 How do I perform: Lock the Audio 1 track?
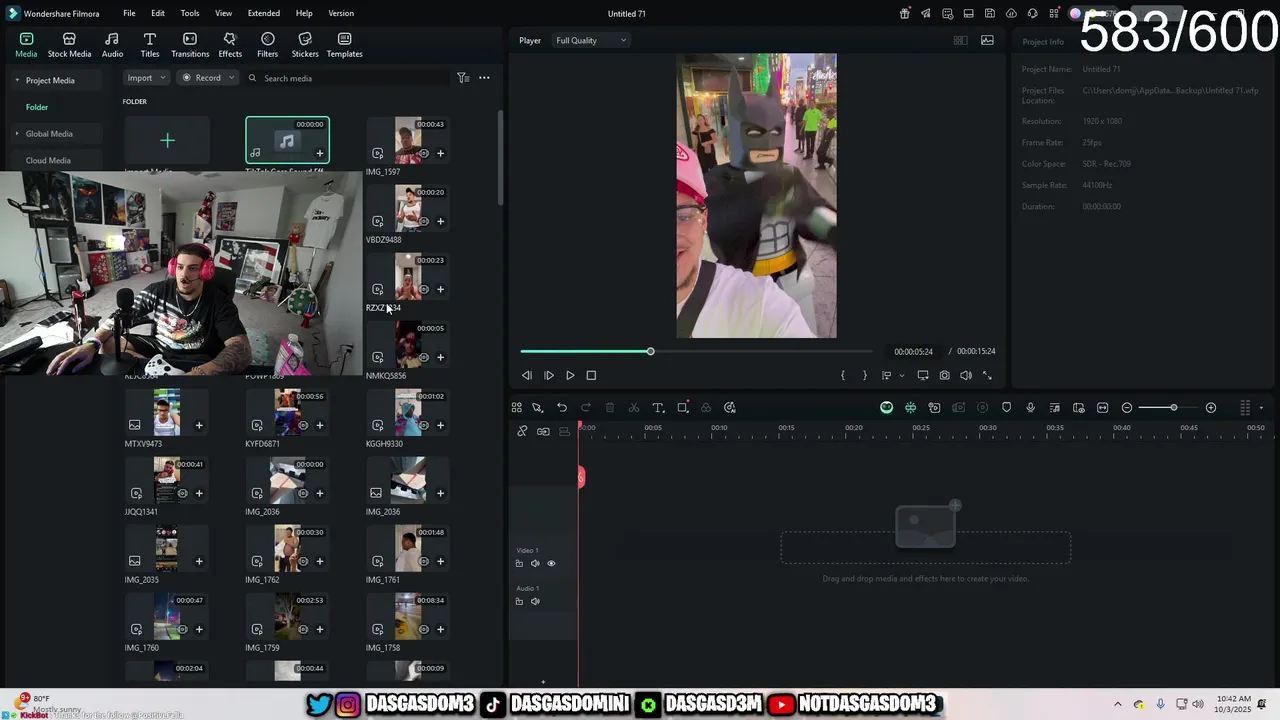click(519, 601)
